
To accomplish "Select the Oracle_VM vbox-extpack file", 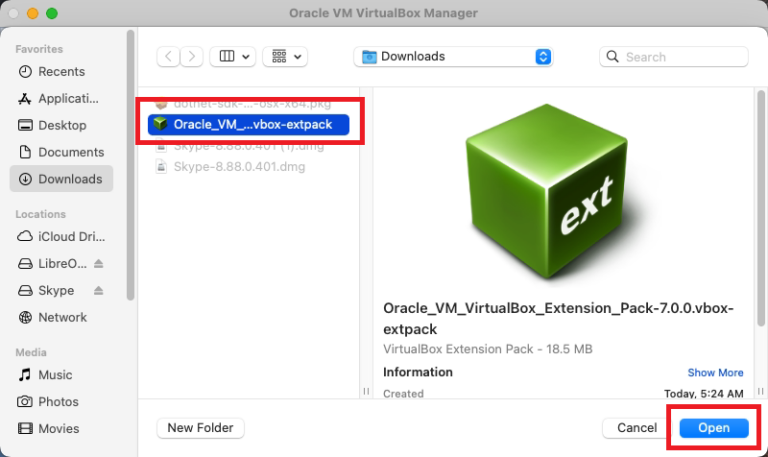I will pos(248,125).
